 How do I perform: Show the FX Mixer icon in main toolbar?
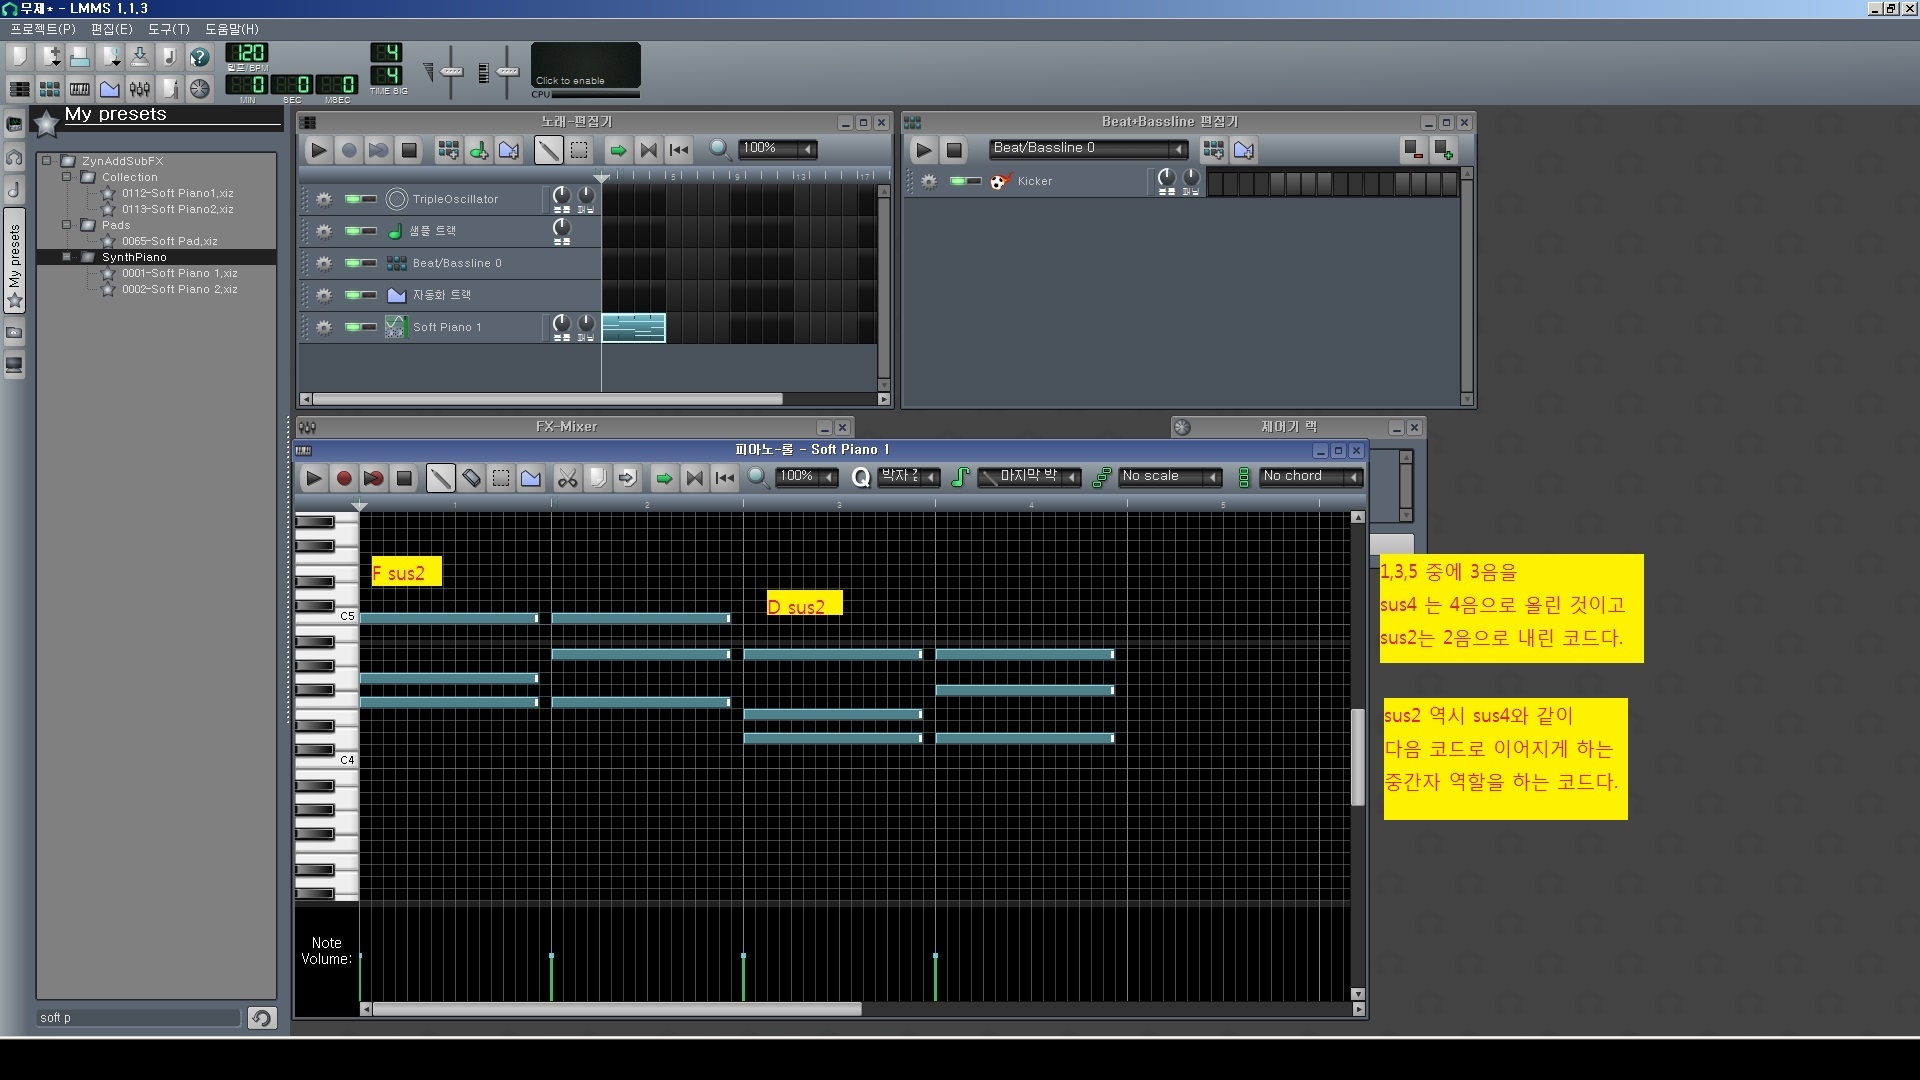tap(140, 88)
